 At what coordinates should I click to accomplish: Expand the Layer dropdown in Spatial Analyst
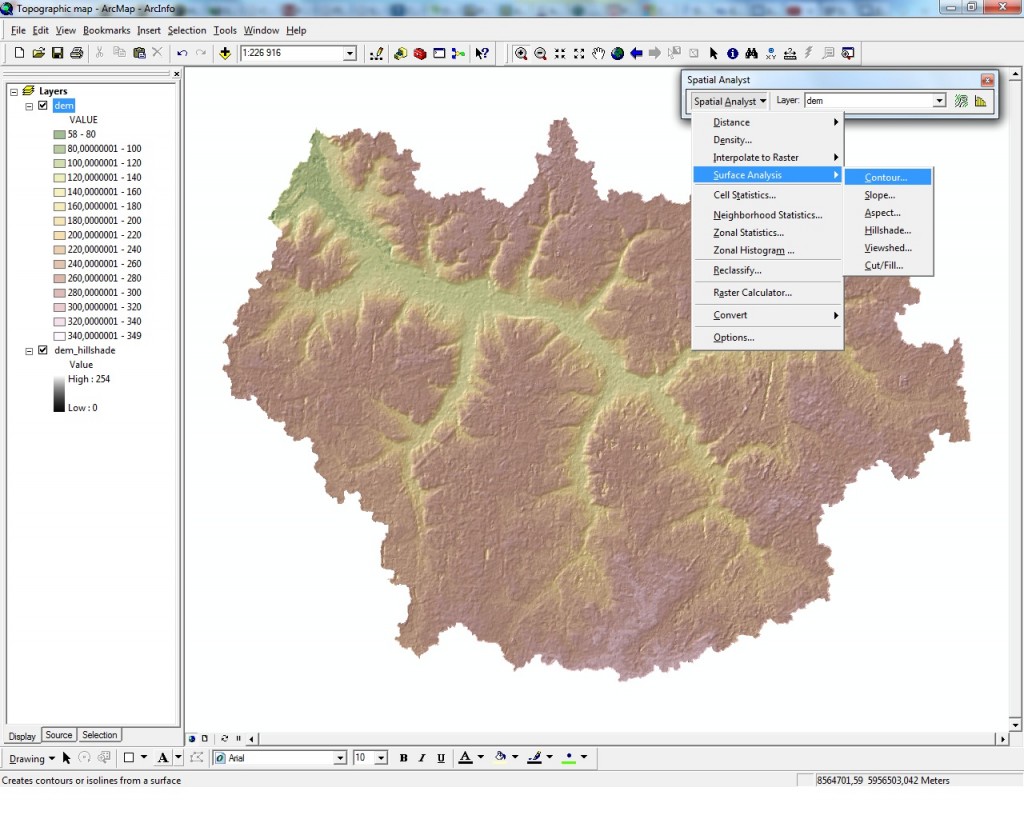pos(939,101)
